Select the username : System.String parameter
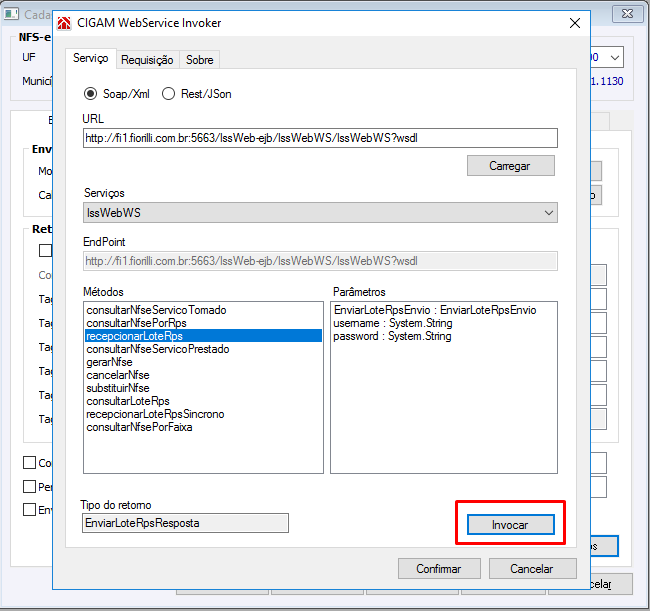This screenshot has height=611, width=650. pyautogui.click(x=444, y=323)
